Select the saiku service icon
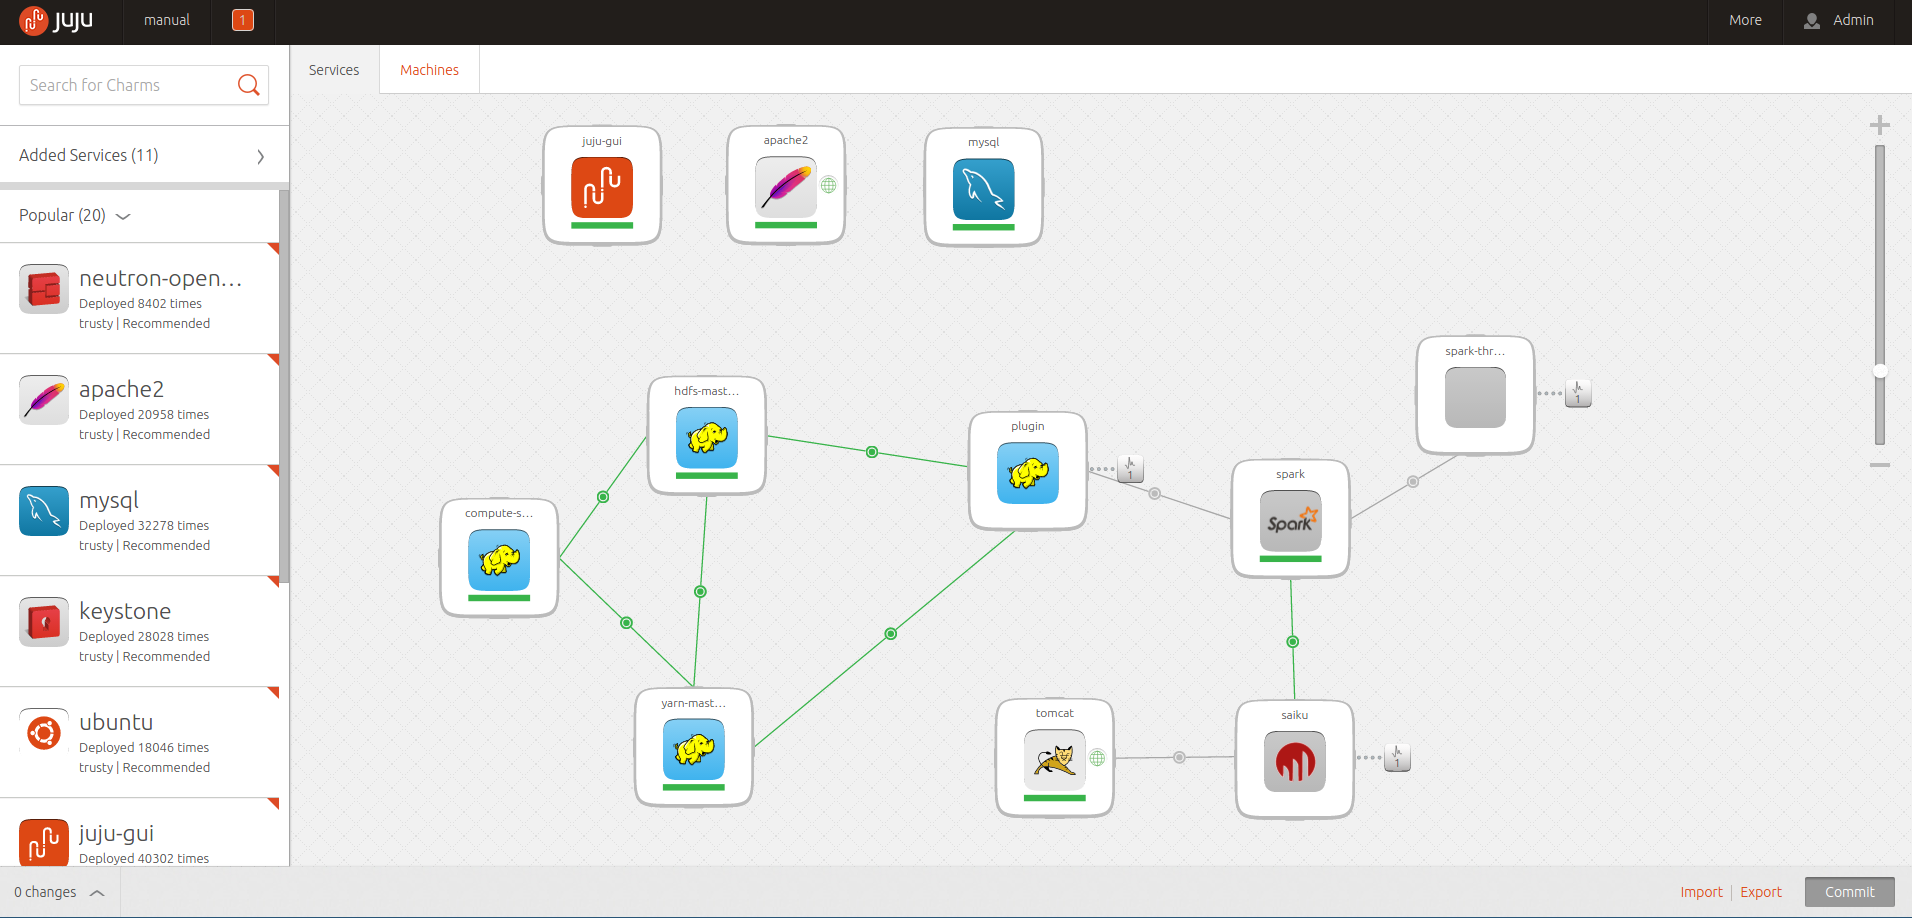This screenshot has width=1912, height=918. (x=1295, y=761)
